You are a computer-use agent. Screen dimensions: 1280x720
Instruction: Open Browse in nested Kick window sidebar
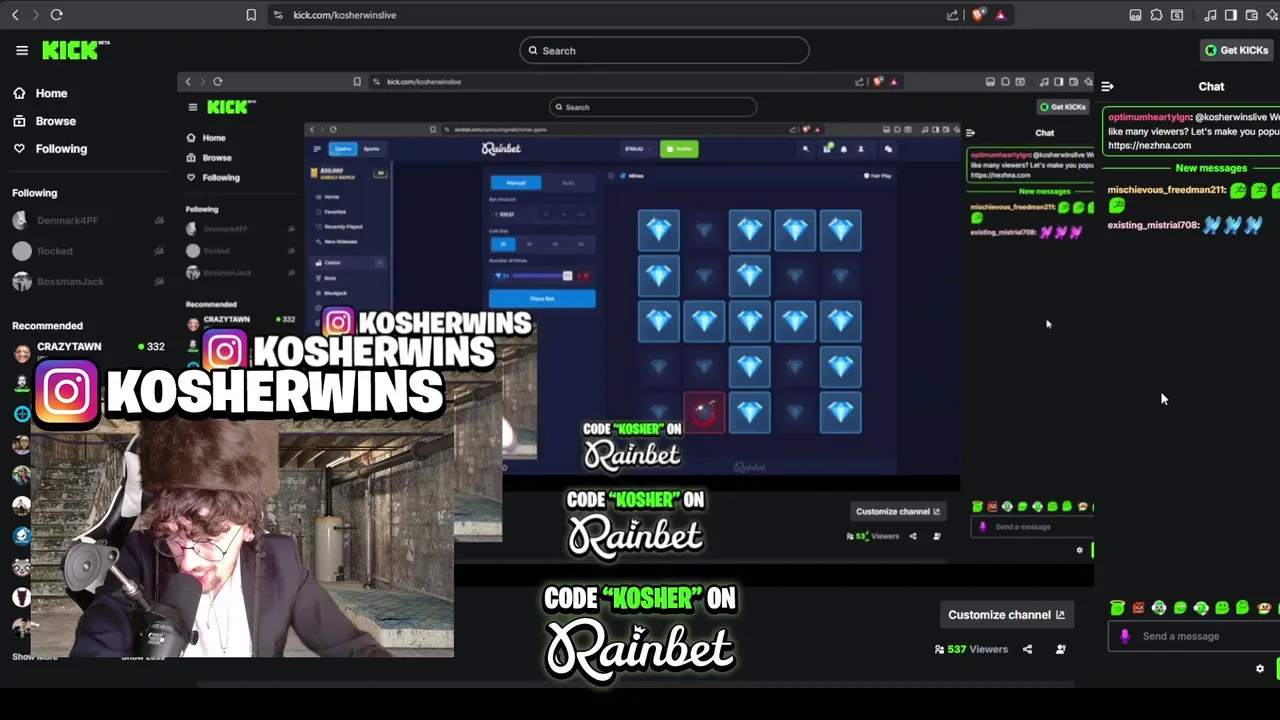pos(210,158)
